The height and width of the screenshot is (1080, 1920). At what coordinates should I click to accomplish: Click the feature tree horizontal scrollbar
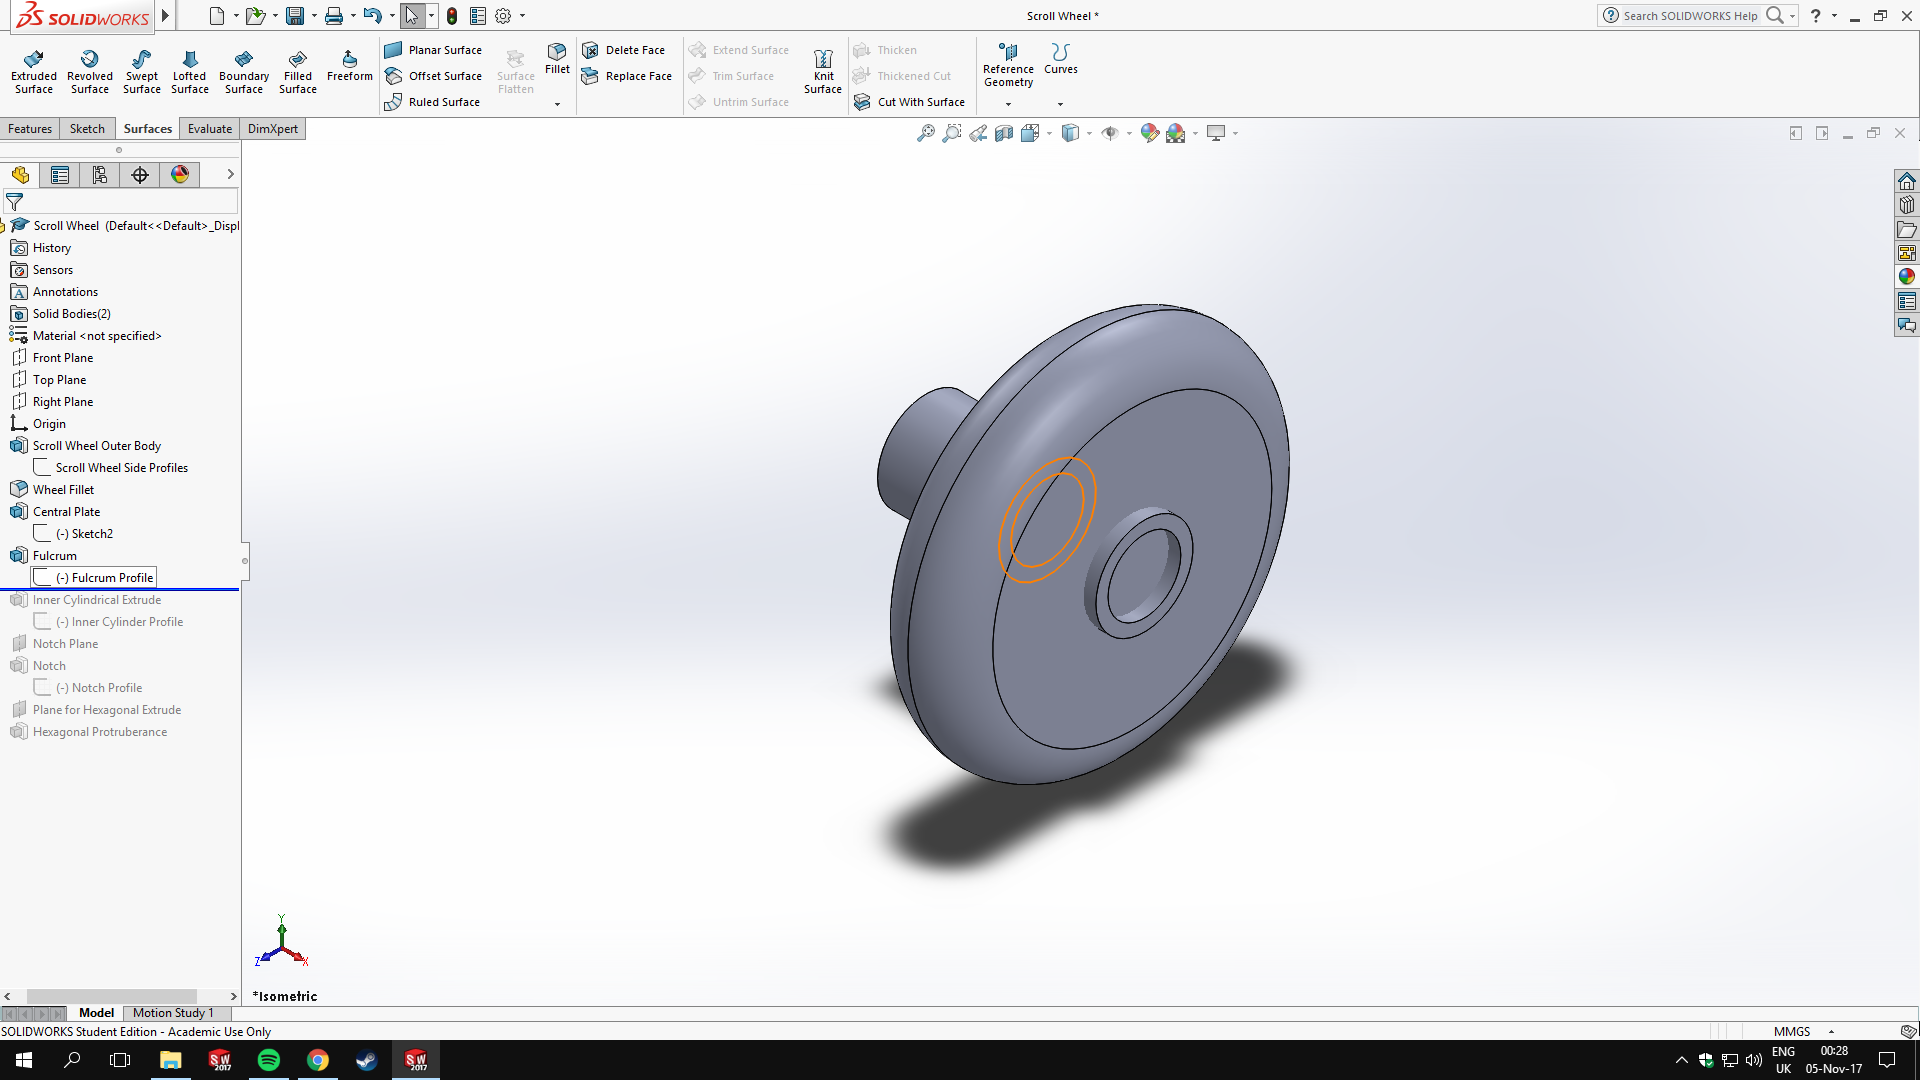(112, 996)
